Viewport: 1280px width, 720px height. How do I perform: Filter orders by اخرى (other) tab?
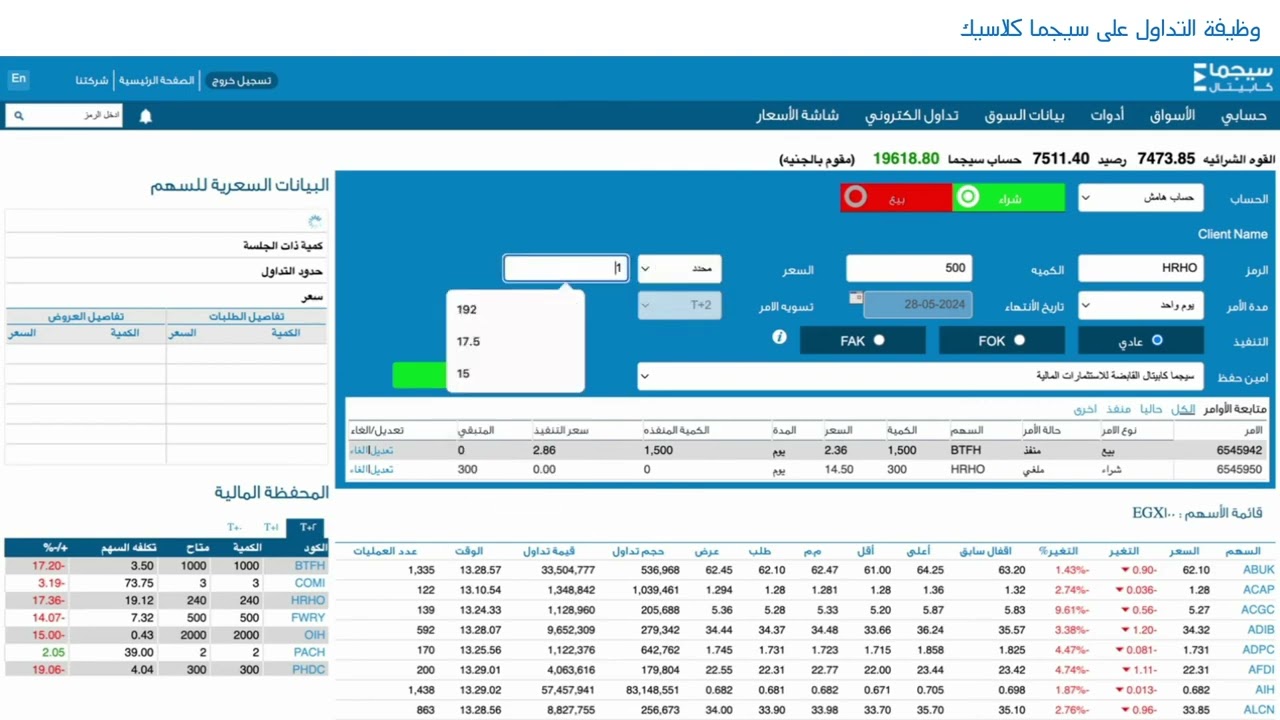tap(1086, 409)
